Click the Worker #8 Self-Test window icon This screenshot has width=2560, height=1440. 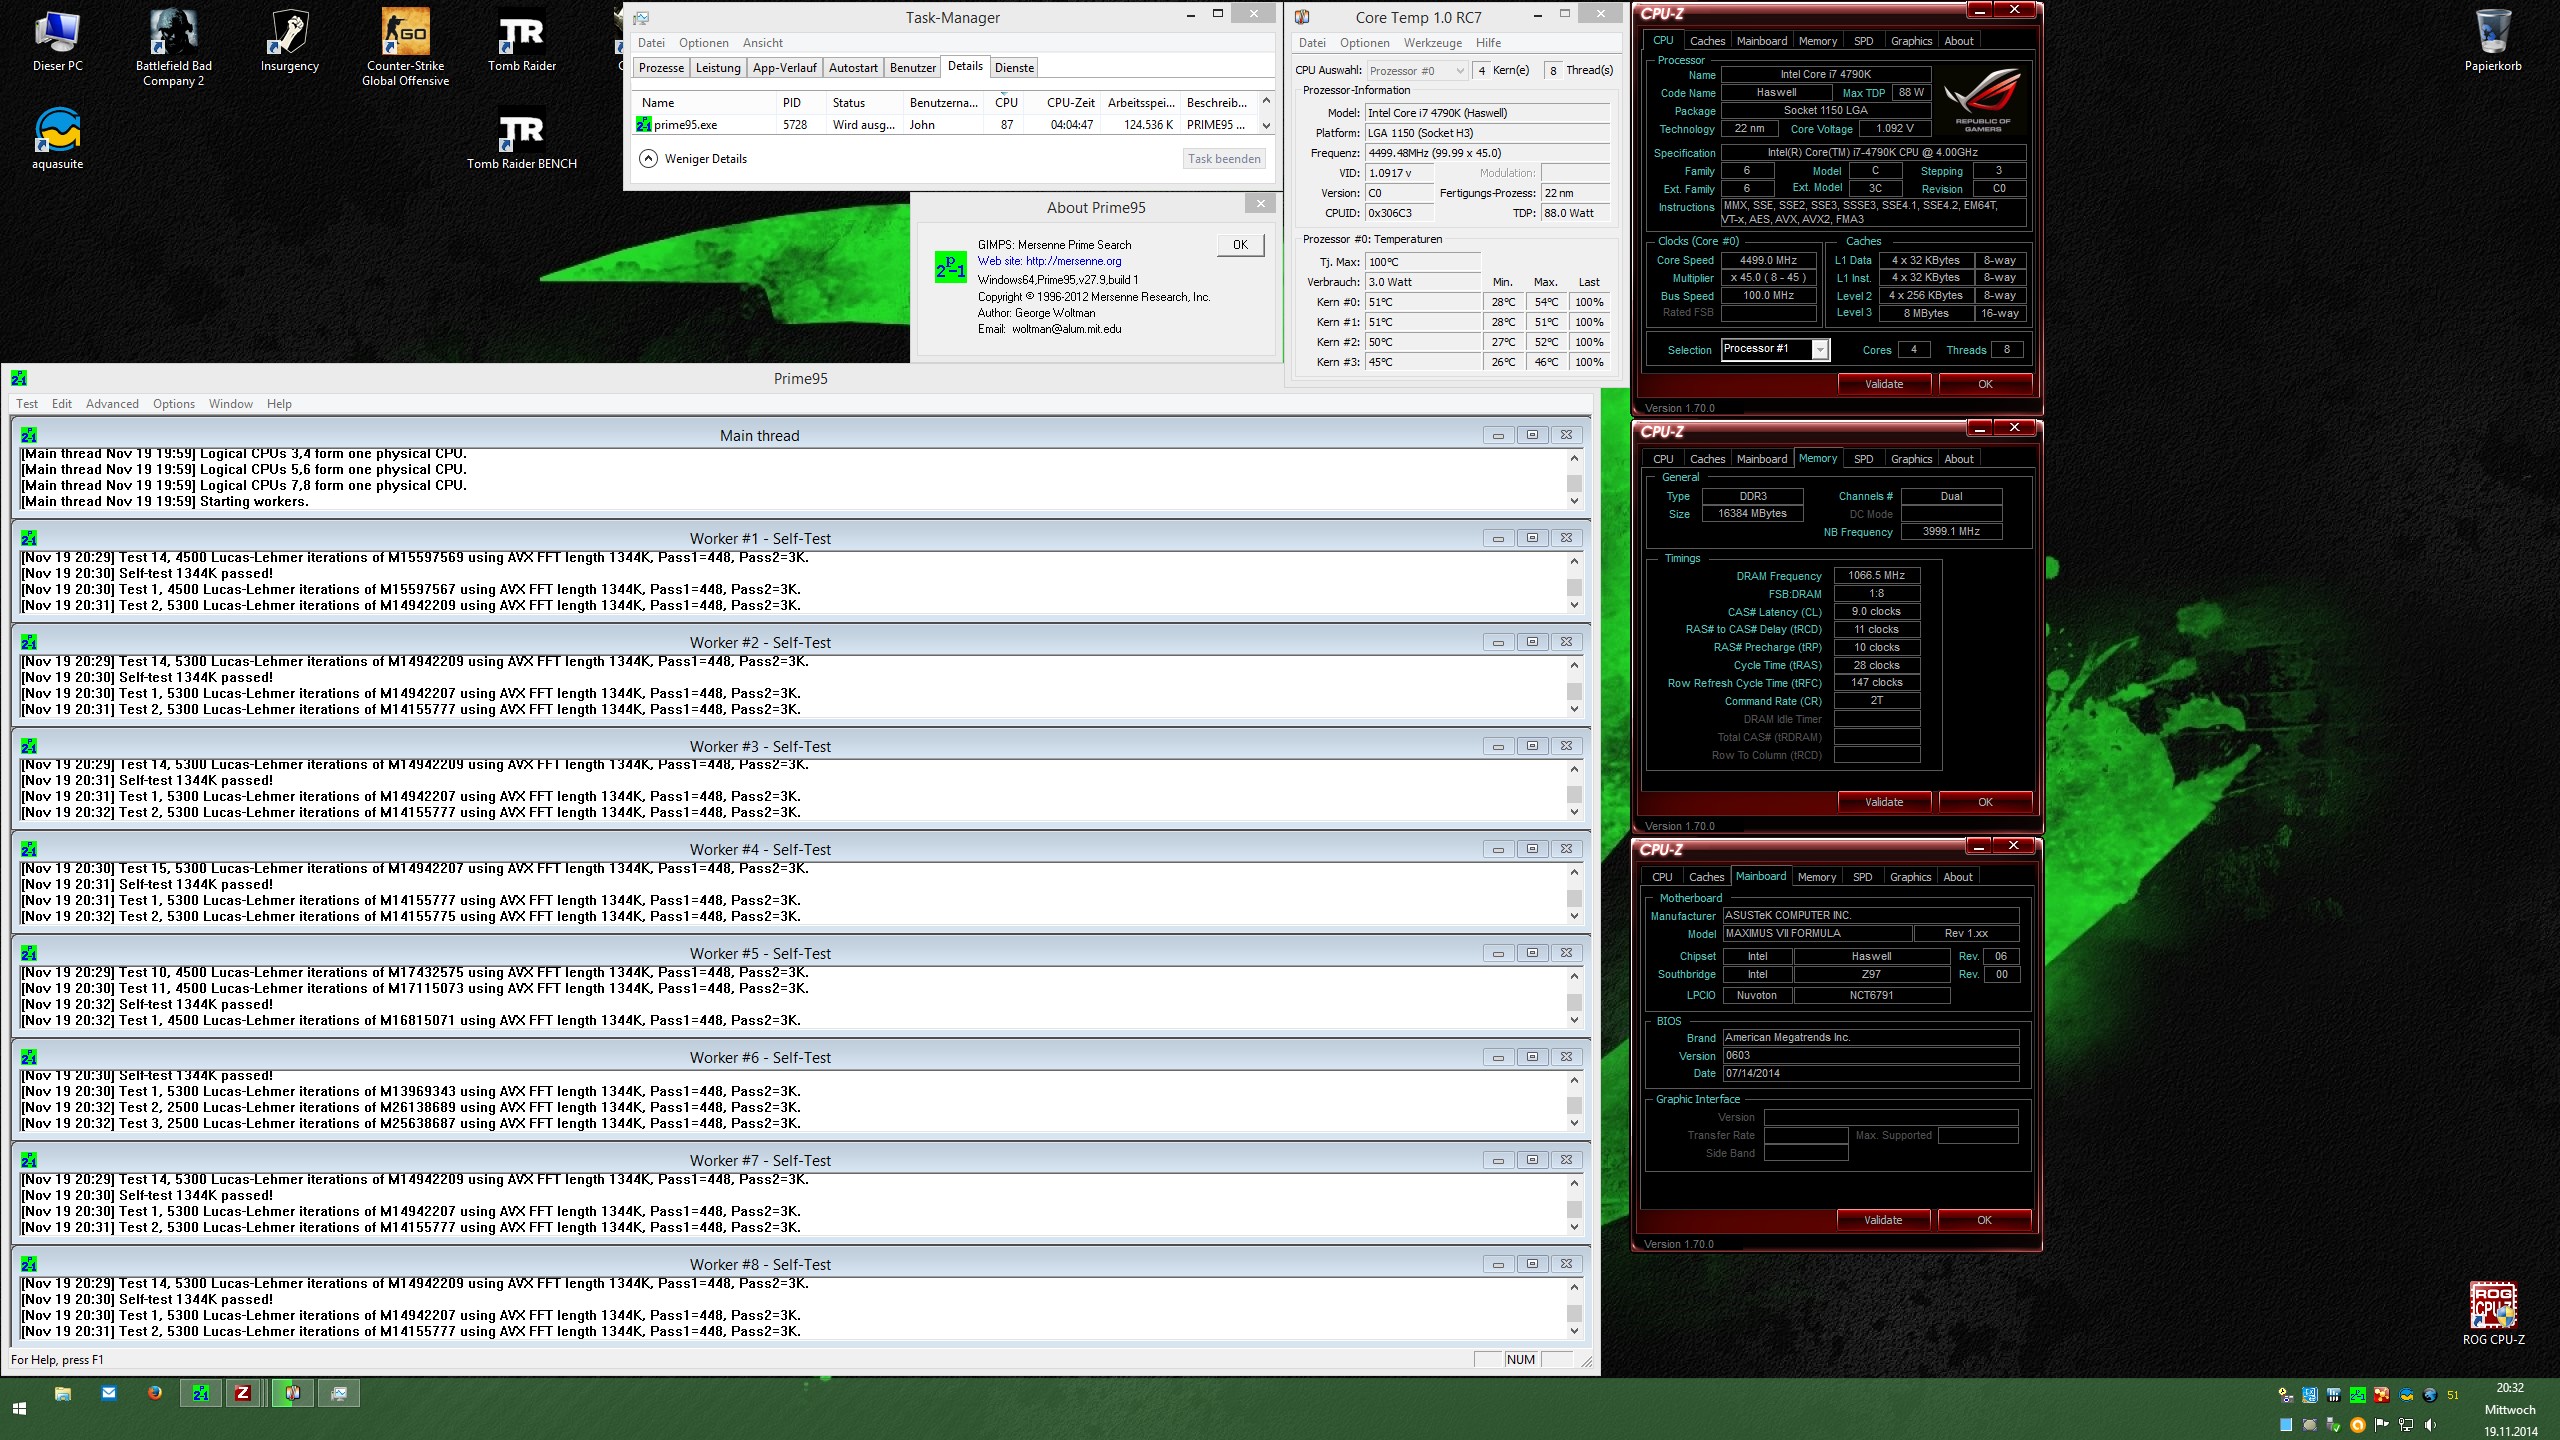click(28, 1264)
